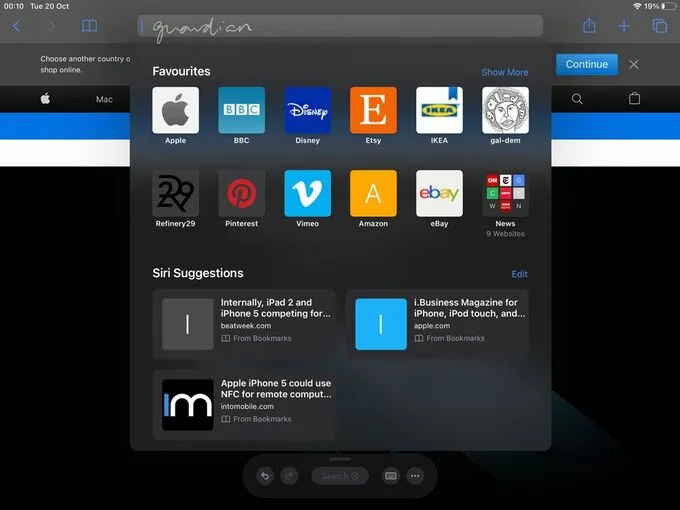Open Scribble palette more options
The height and width of the screenshot is (510, 680).
pyautogui.click(x=415, y=476)
